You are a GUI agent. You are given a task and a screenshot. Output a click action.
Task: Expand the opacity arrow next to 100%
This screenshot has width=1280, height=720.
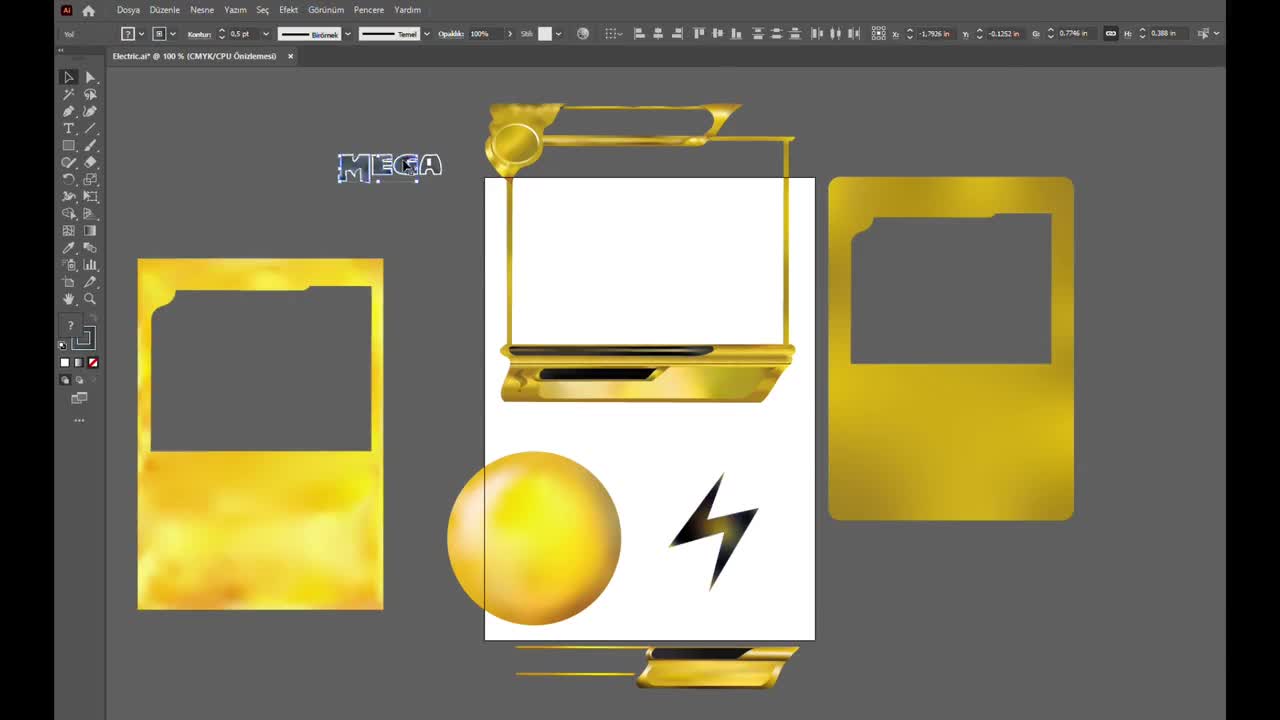point(510,34)
